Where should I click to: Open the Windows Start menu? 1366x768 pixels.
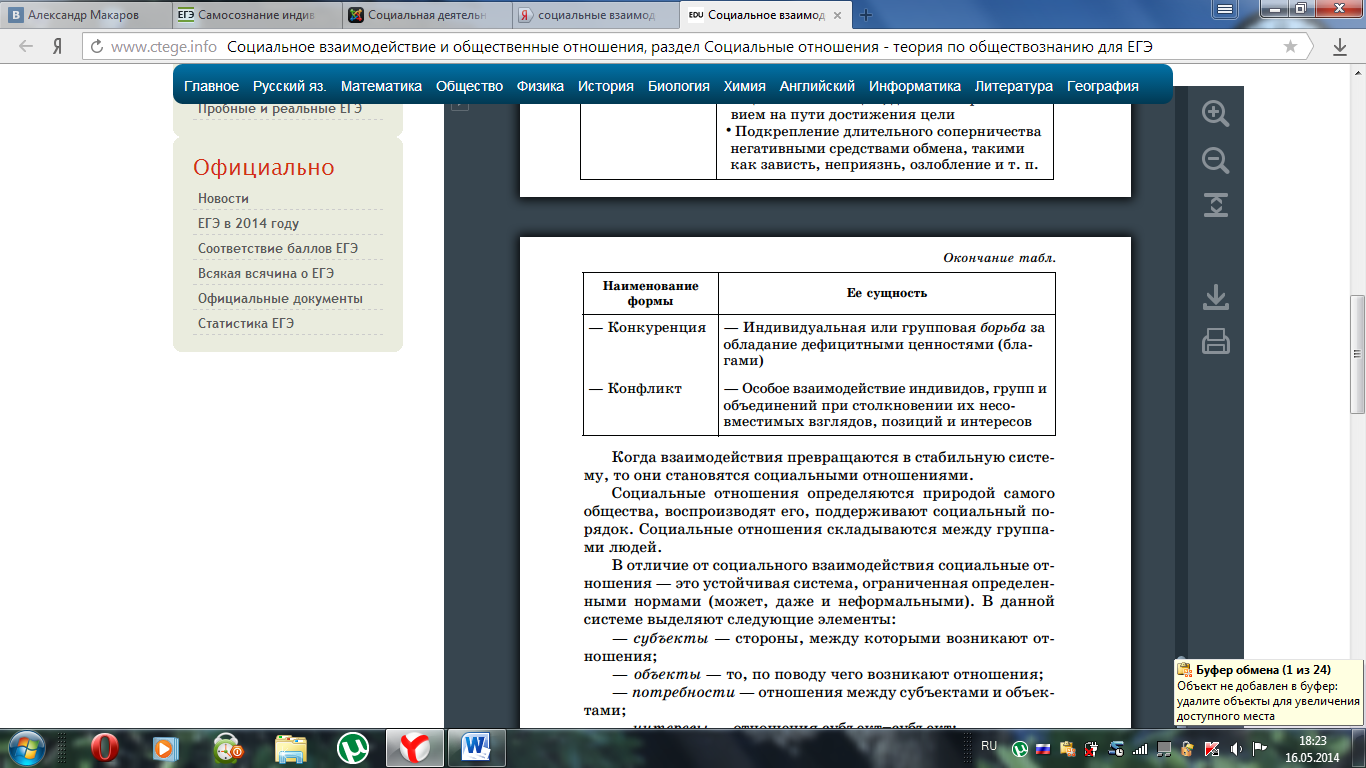pos(26,747)
